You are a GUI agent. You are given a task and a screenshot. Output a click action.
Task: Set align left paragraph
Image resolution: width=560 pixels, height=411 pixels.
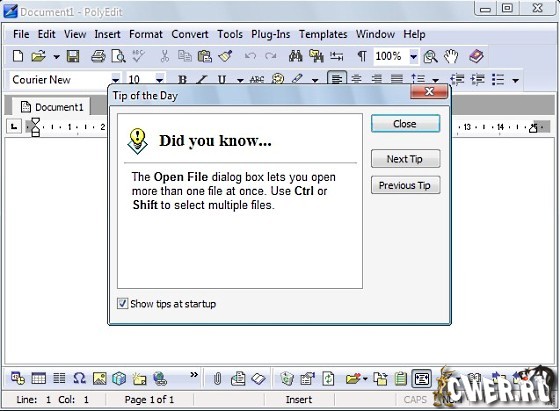(x=337, y=79)
